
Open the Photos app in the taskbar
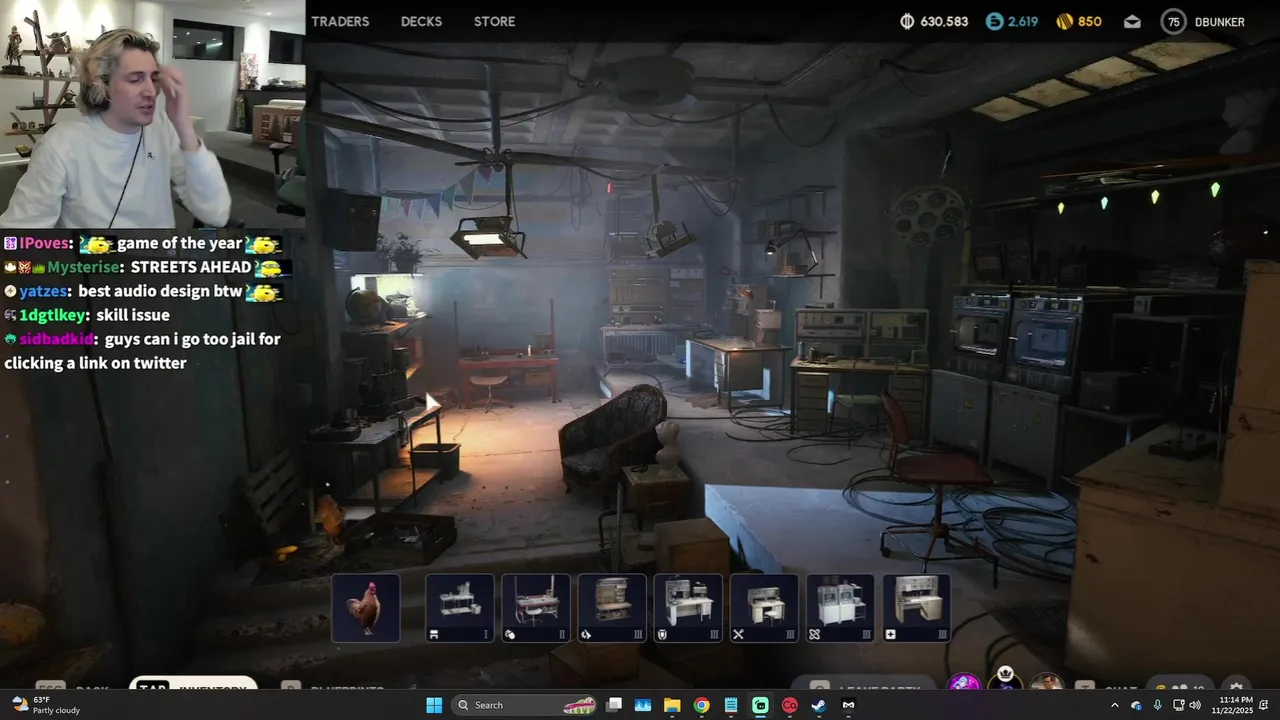(x=643, y=705)
